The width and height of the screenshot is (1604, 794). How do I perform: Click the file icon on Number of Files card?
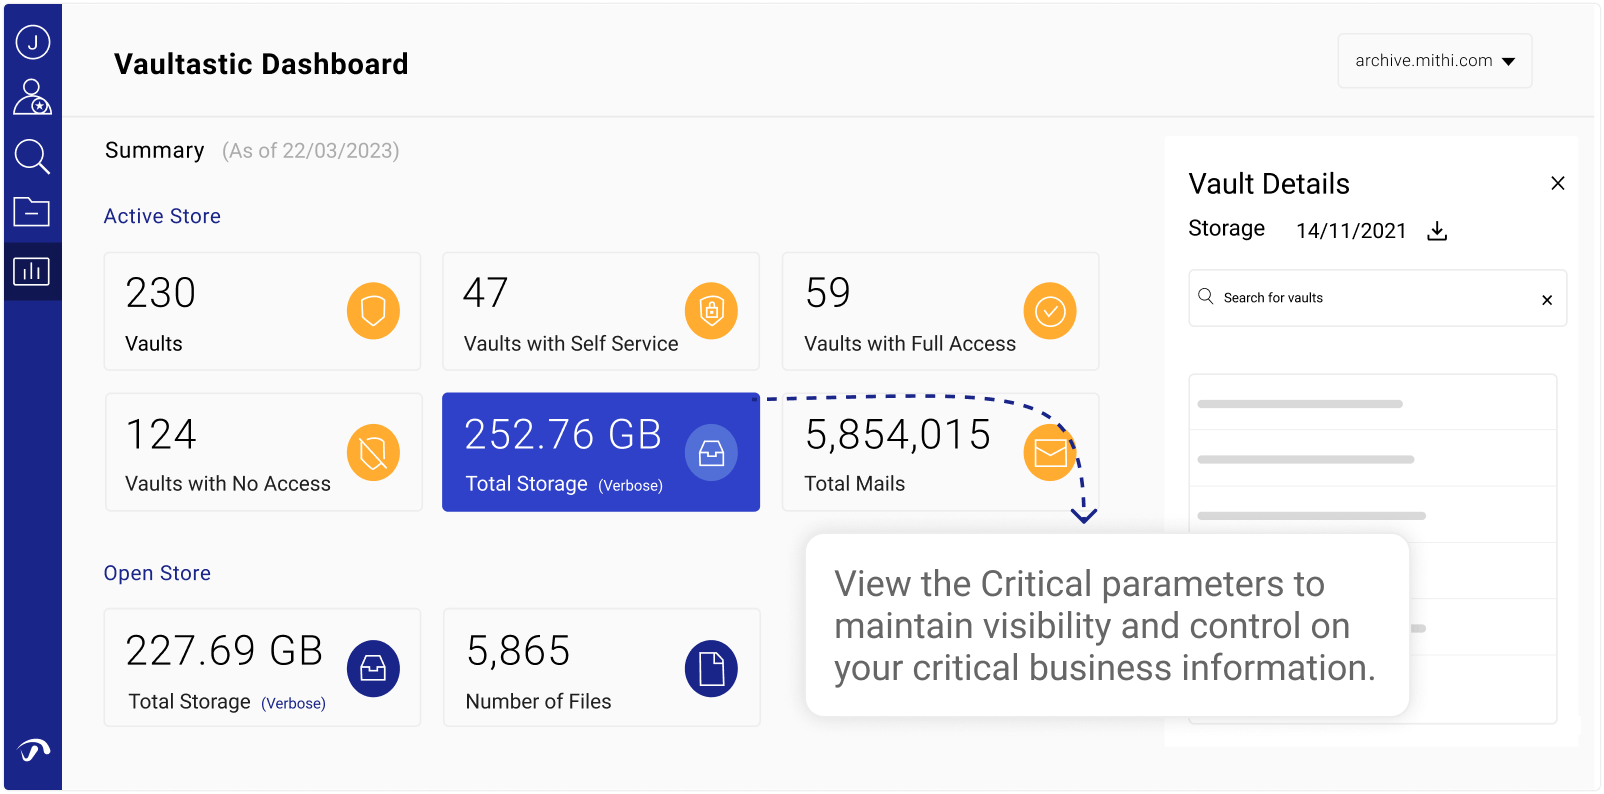(711, 668)
